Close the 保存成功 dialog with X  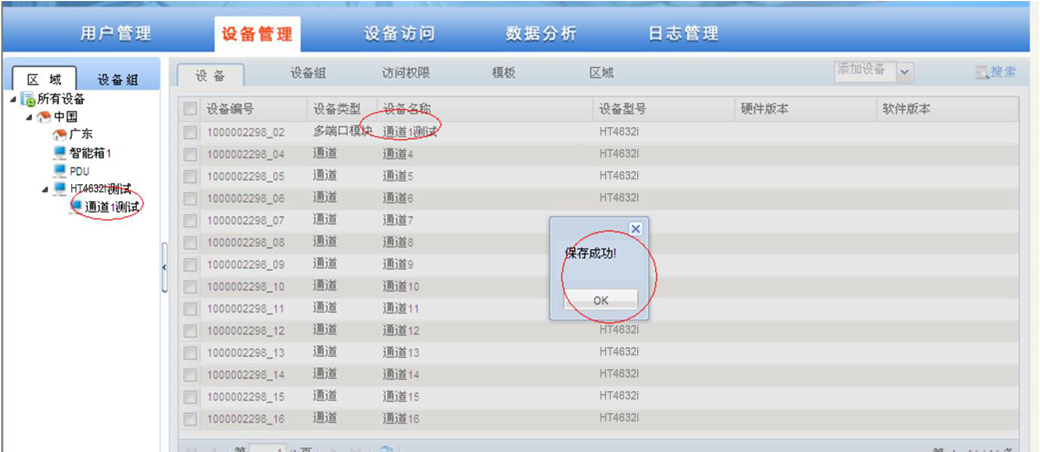(635, 228)
